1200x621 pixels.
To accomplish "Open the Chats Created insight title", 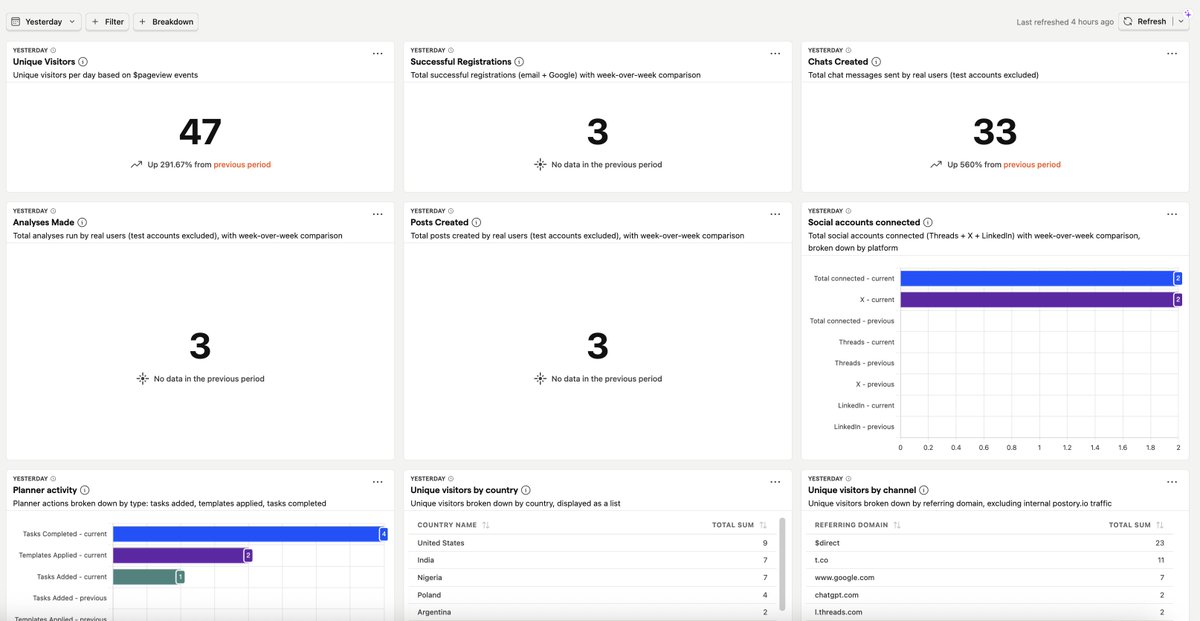I will pos(838,62).
